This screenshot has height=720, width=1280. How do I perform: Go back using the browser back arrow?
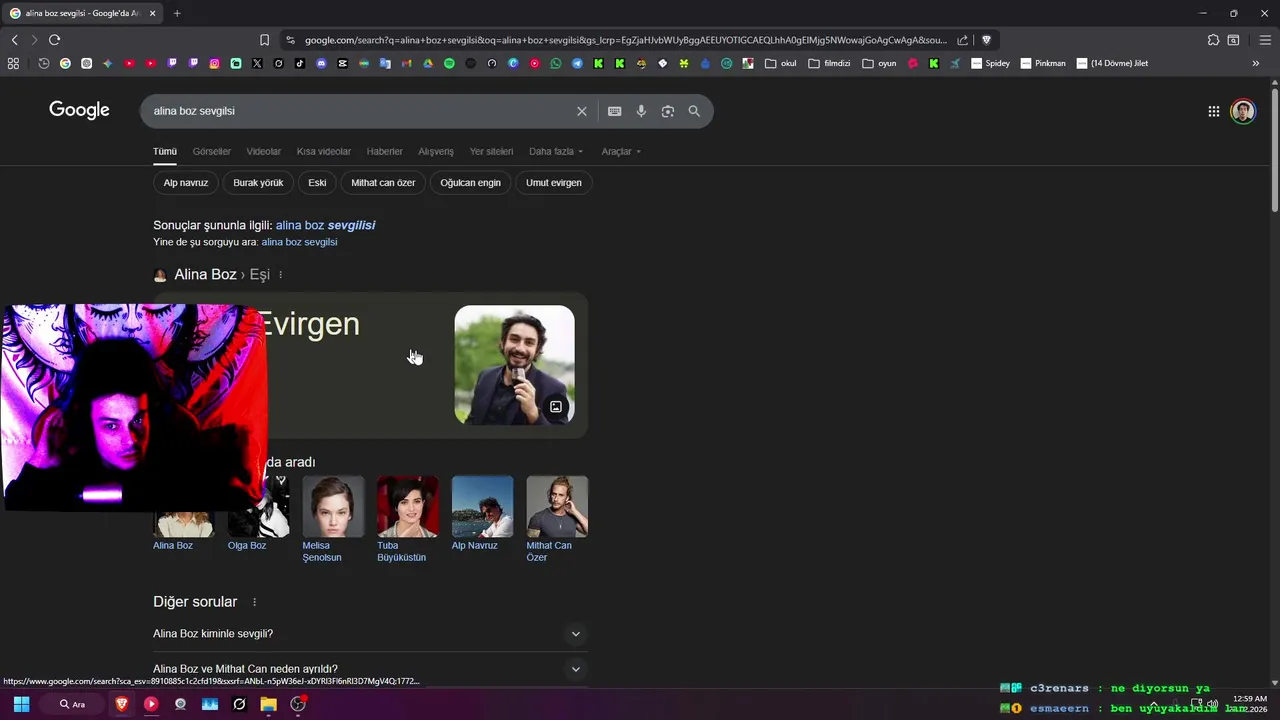click(14, 40)
